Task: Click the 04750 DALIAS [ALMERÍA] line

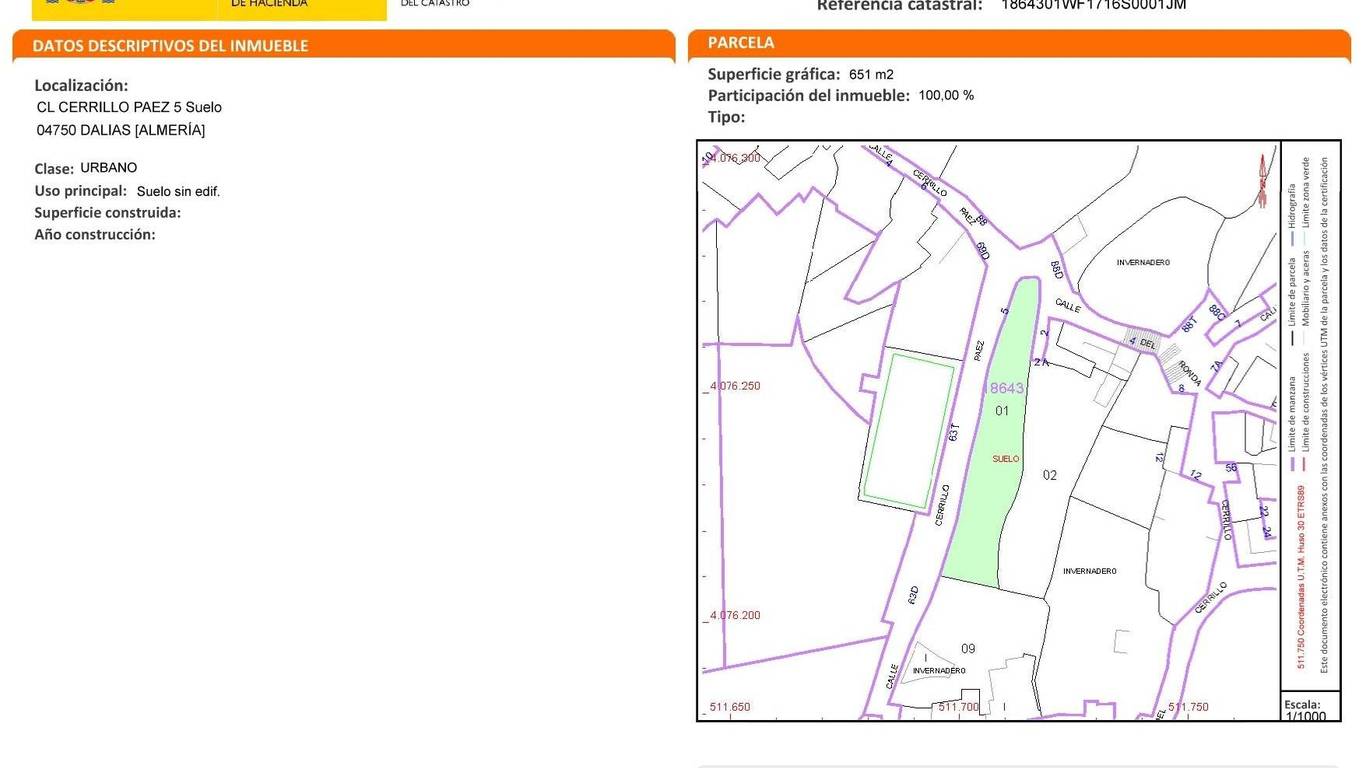Action: click(120, 130)
